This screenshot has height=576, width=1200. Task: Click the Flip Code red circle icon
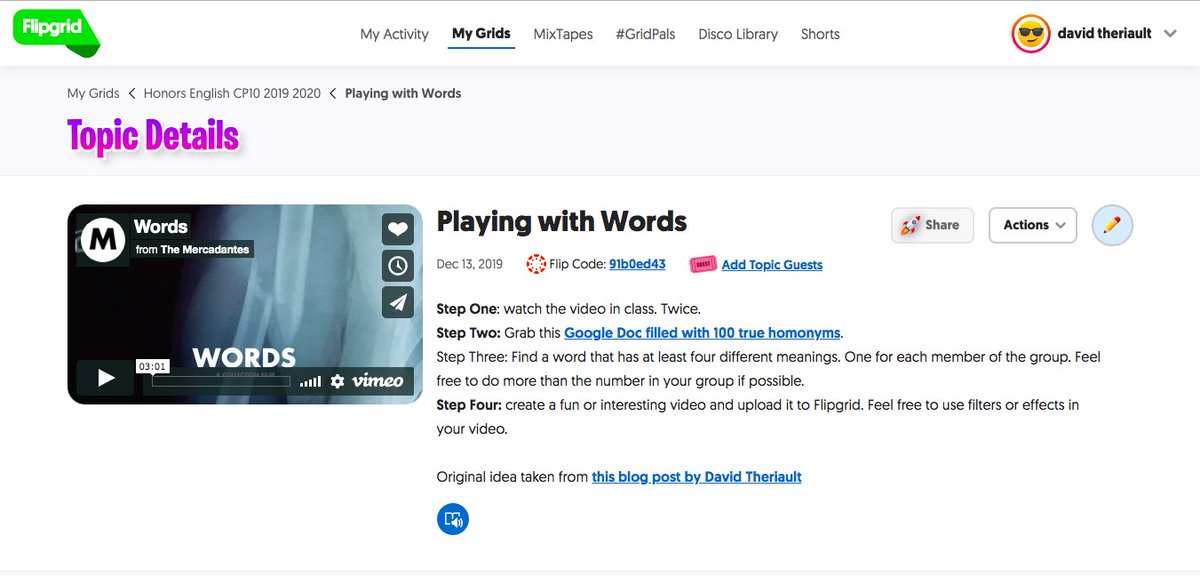point(536,265)
